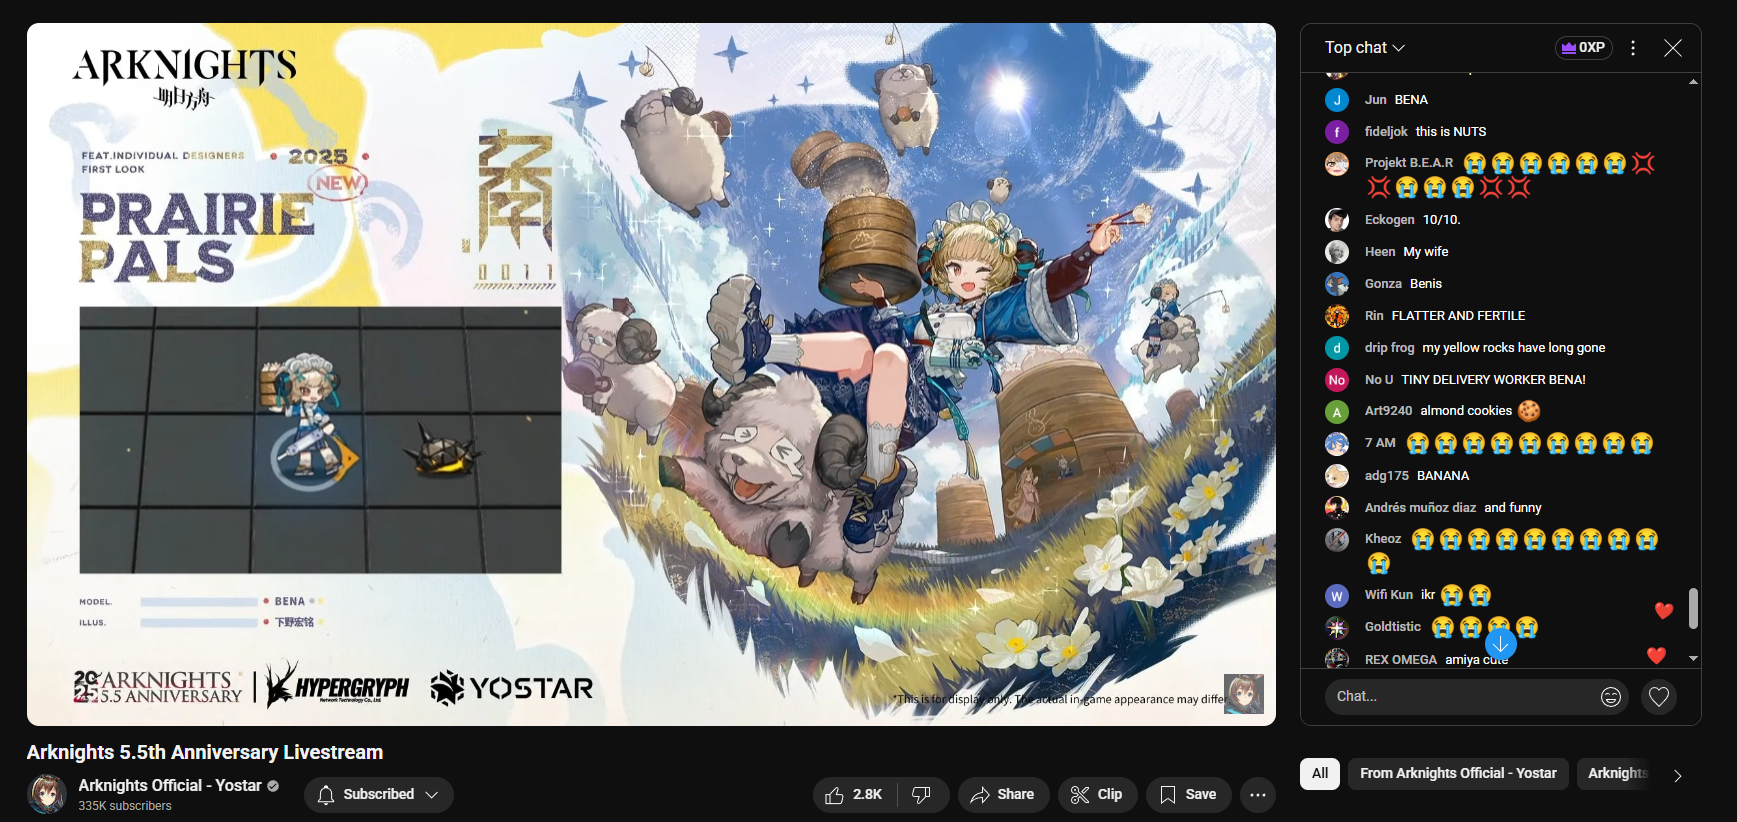Viewport: 1737px width, 822px height.
Task: Jump to newest chat messages arrow
Action: 1501,644
